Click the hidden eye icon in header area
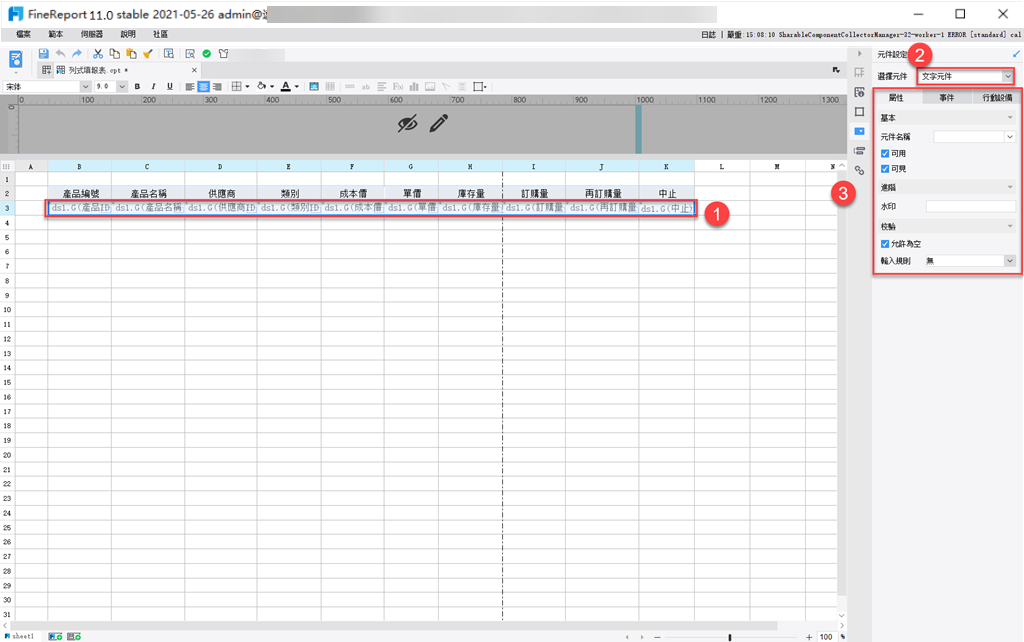Image resolution: width=1024 pixels, height=642 pixels. [408, 123]
